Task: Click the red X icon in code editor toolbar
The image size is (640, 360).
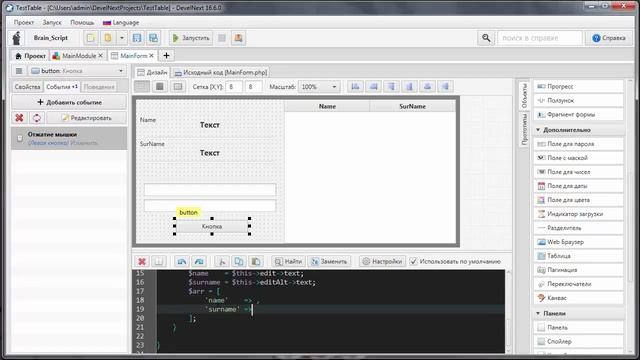Action: click(x=142, y=261)
